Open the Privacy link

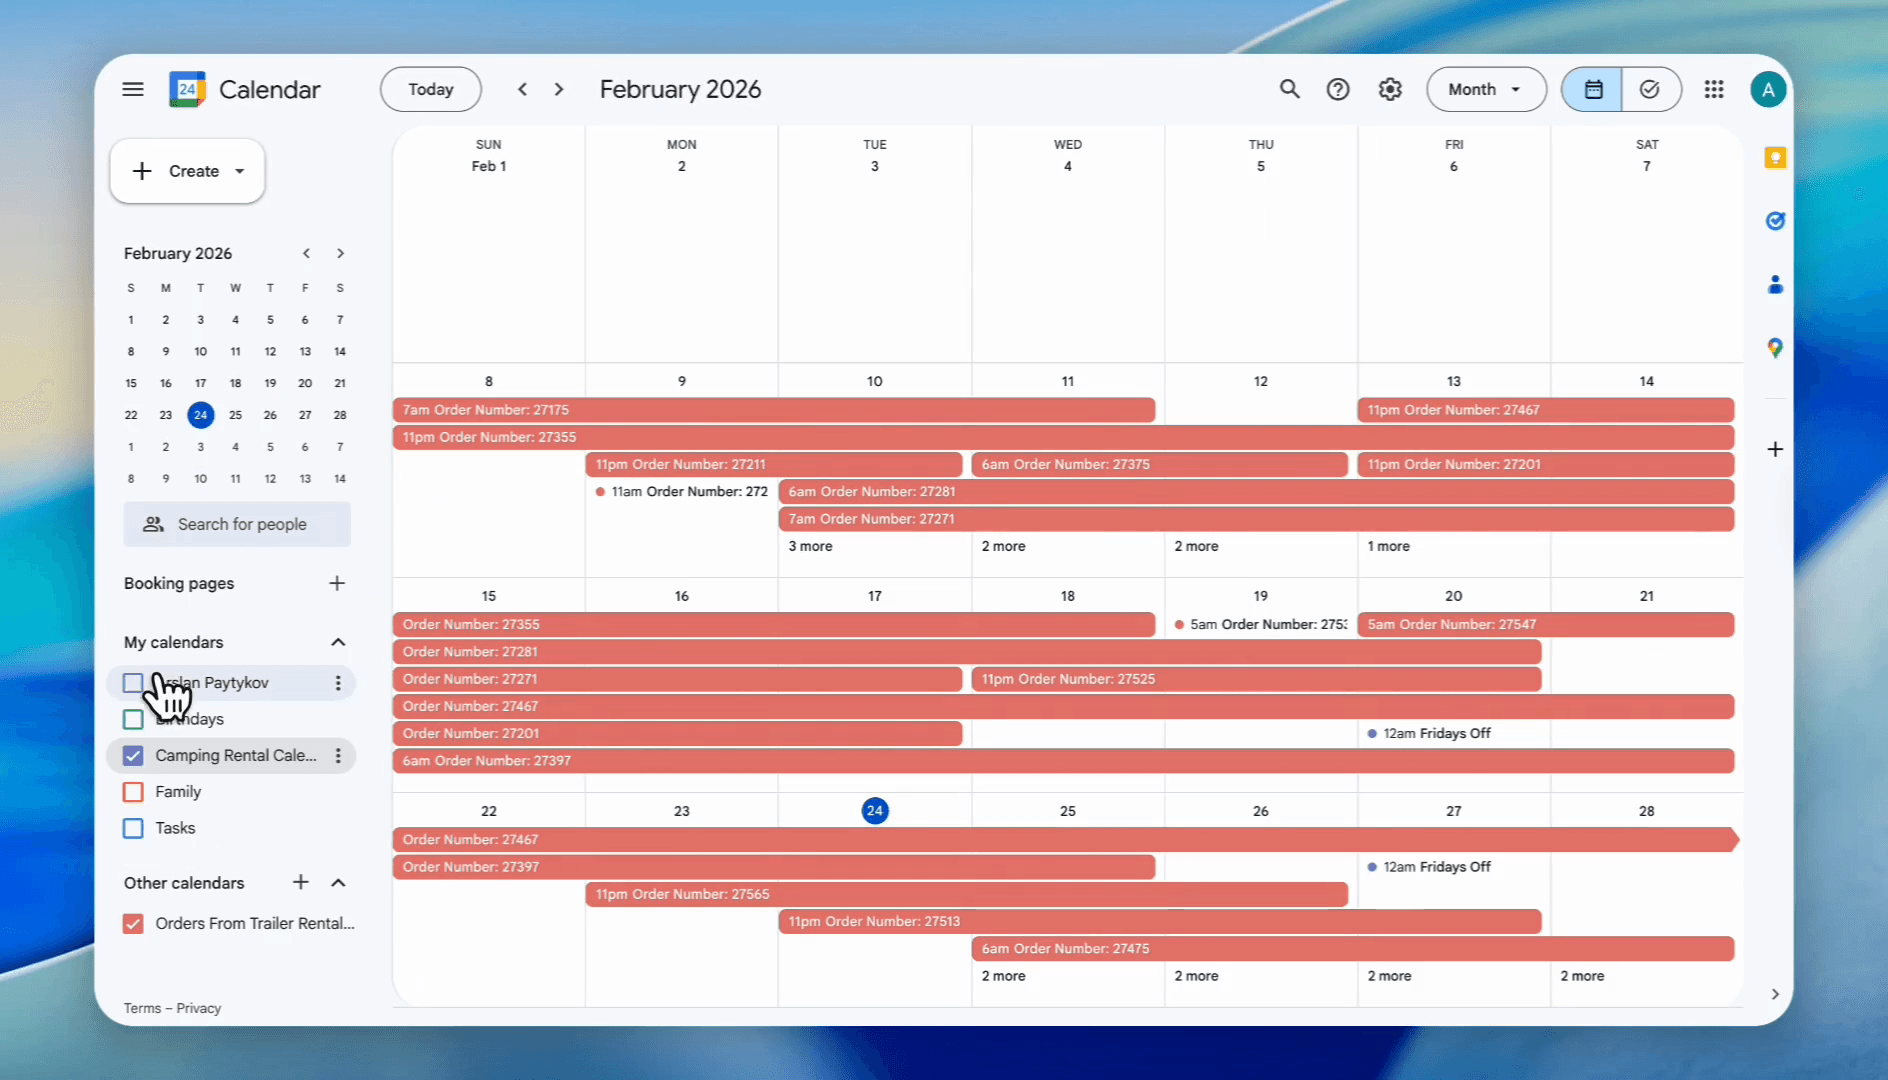click(199, 1008)
